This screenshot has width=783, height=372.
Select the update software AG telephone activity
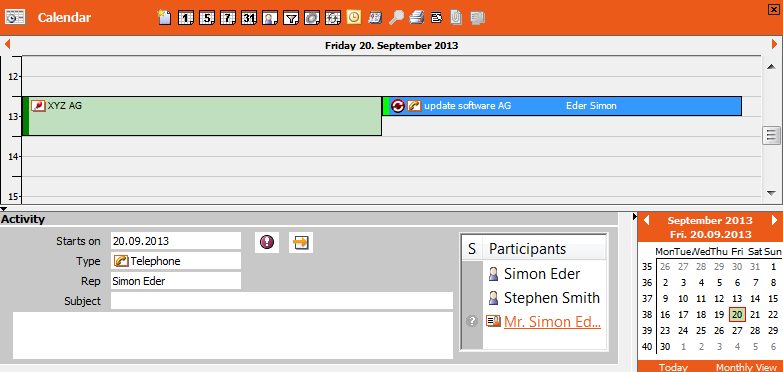coord(562,106)
